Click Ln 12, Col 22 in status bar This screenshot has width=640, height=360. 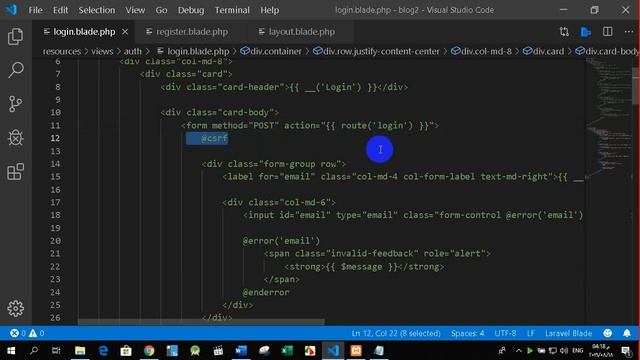(x=396, y=333)
